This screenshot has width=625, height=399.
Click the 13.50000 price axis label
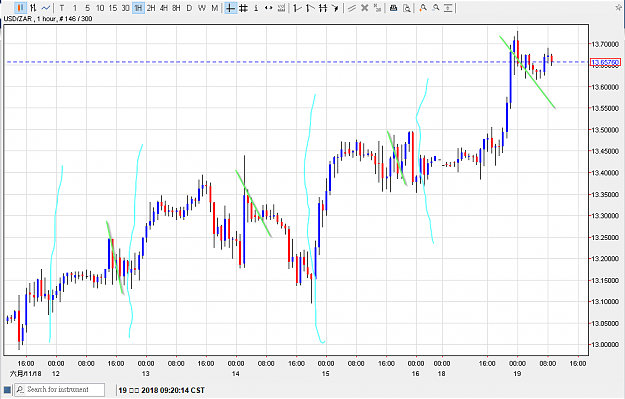pos(605,130)
